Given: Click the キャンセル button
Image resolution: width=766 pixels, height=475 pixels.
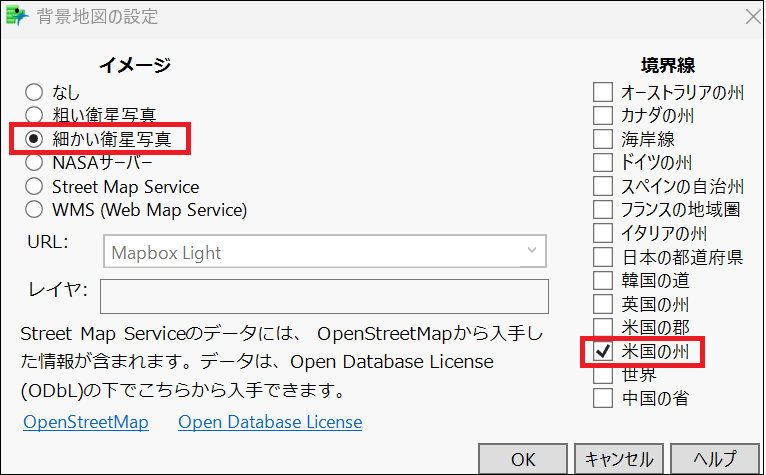Looking at the screenshot, I should click(619, 459).
